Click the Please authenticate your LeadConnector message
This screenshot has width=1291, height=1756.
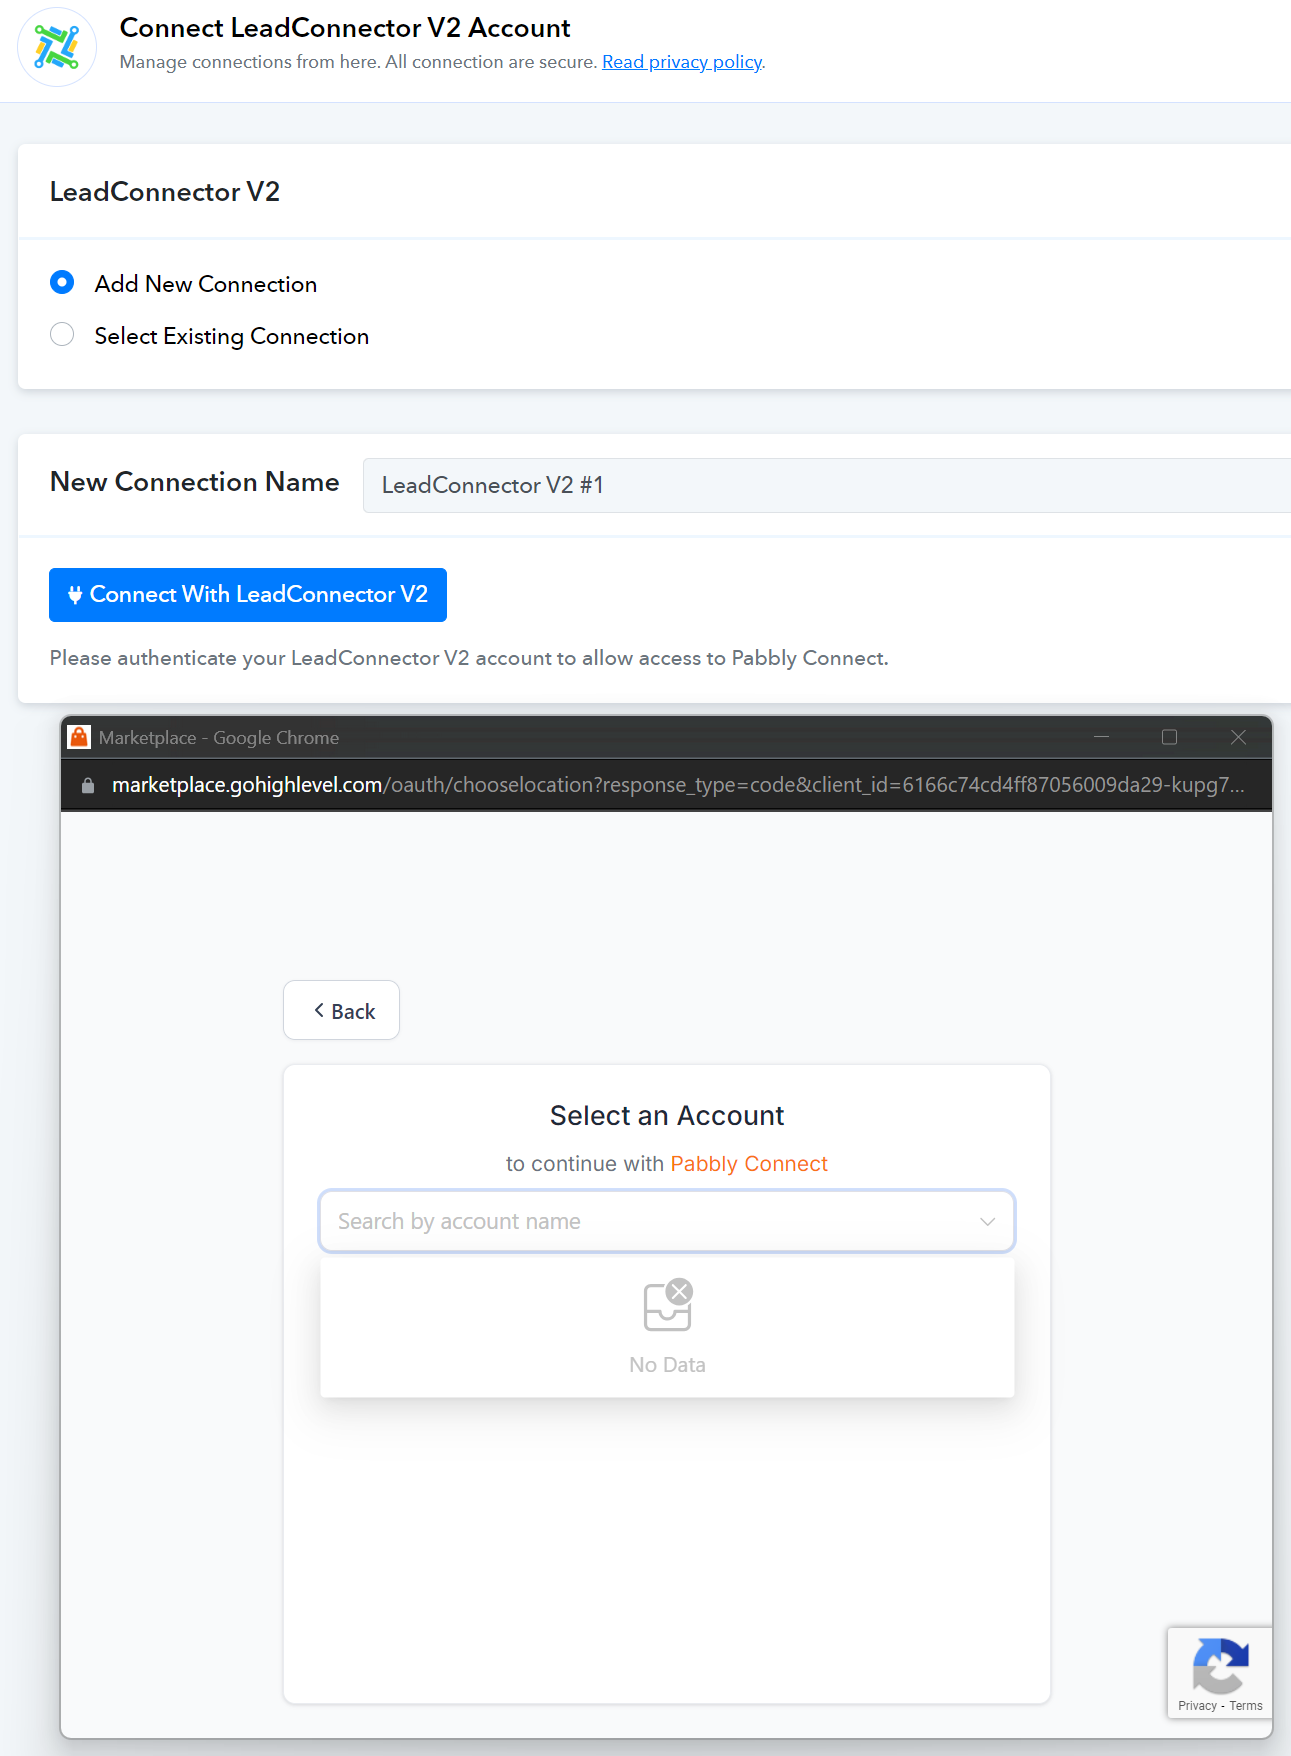coord(469,658)
